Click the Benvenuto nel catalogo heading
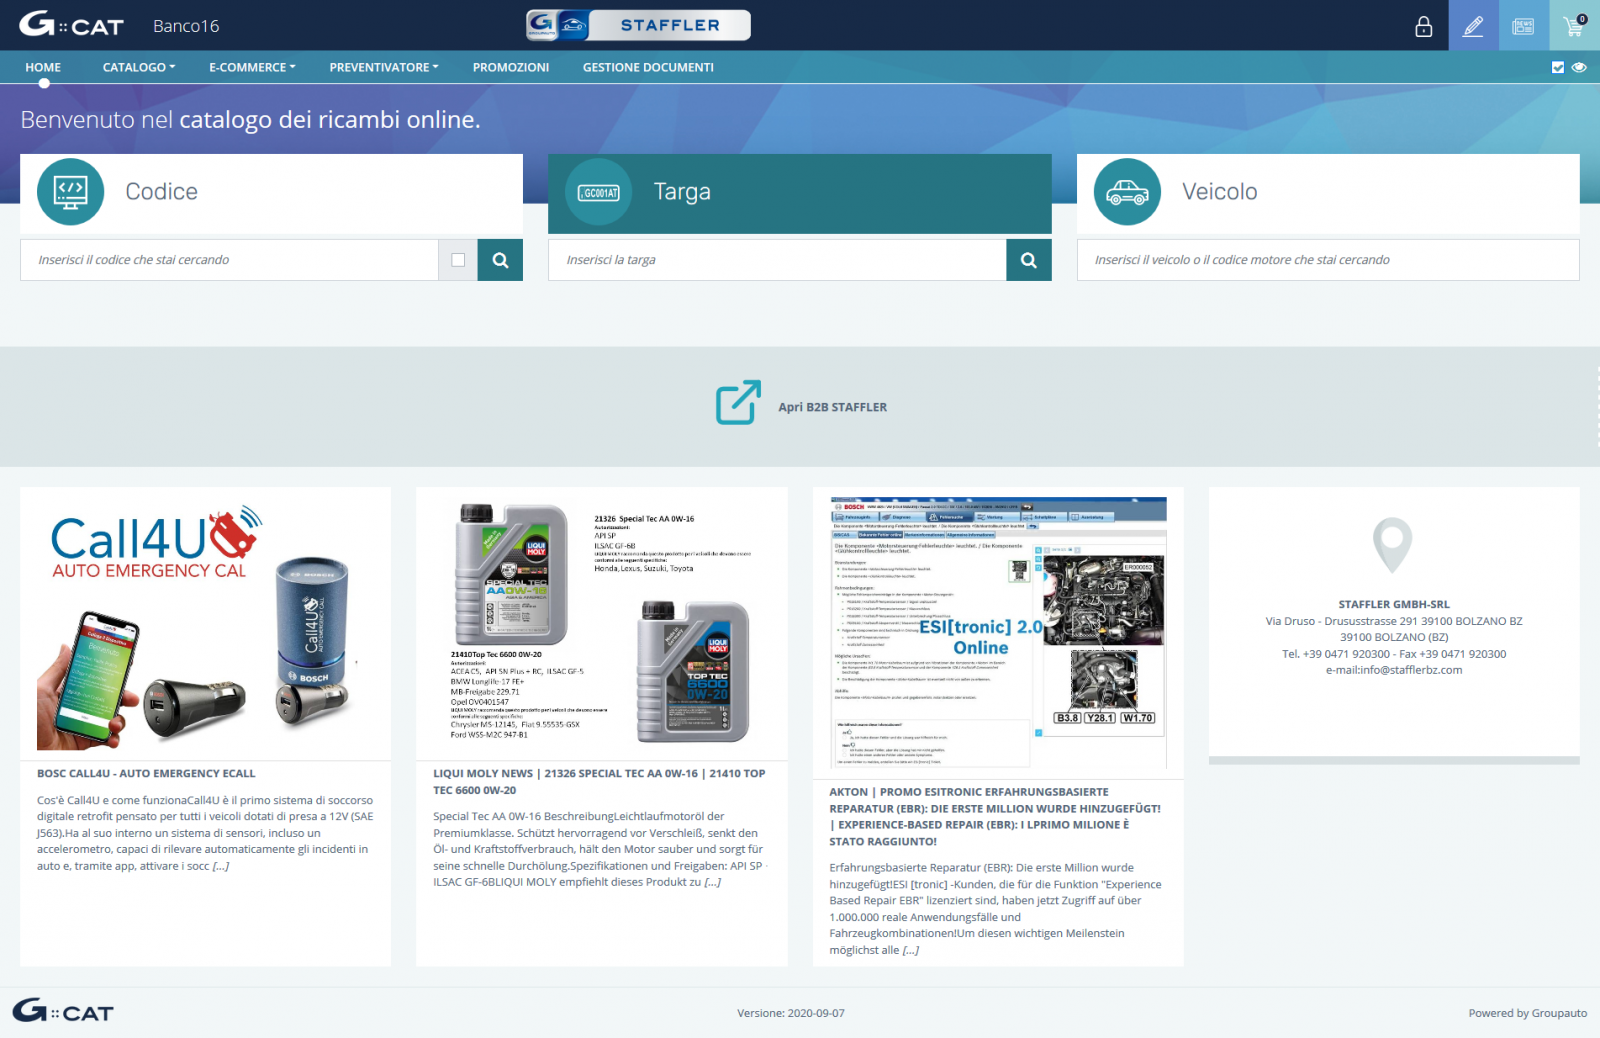 250,120
